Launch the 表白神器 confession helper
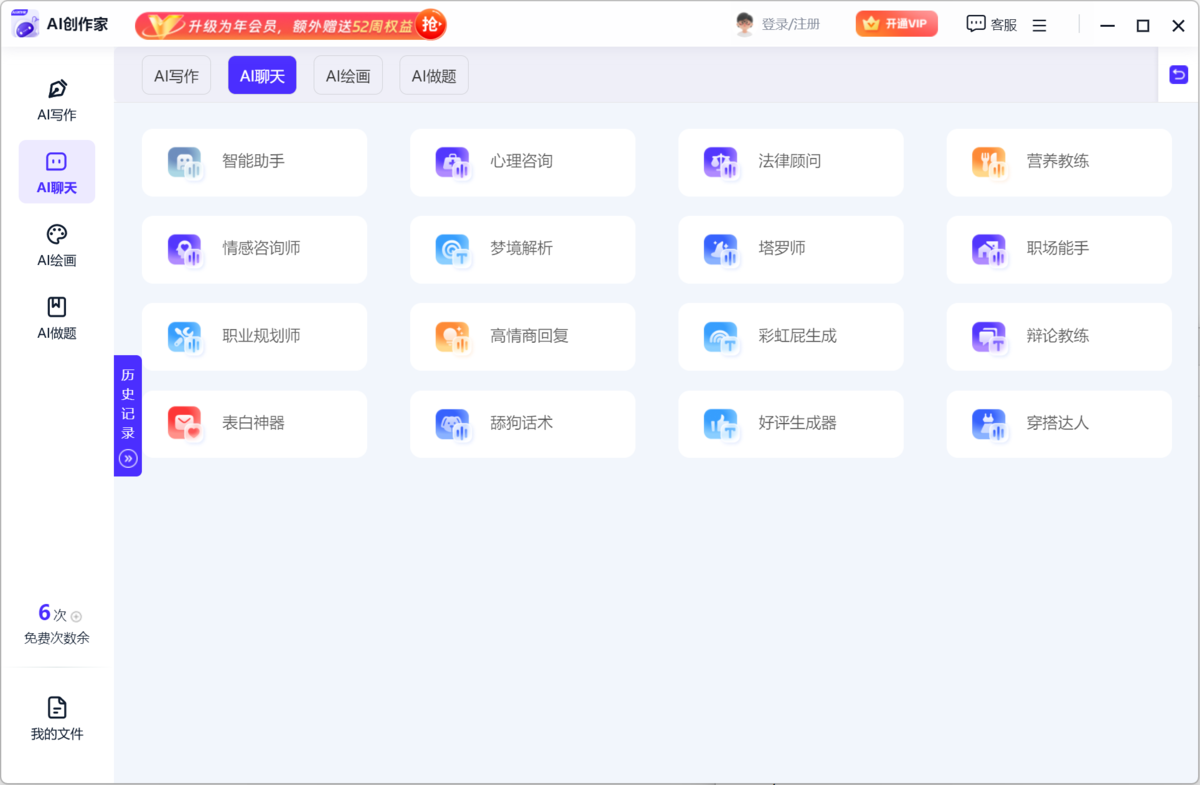 [x=254, y=423]
